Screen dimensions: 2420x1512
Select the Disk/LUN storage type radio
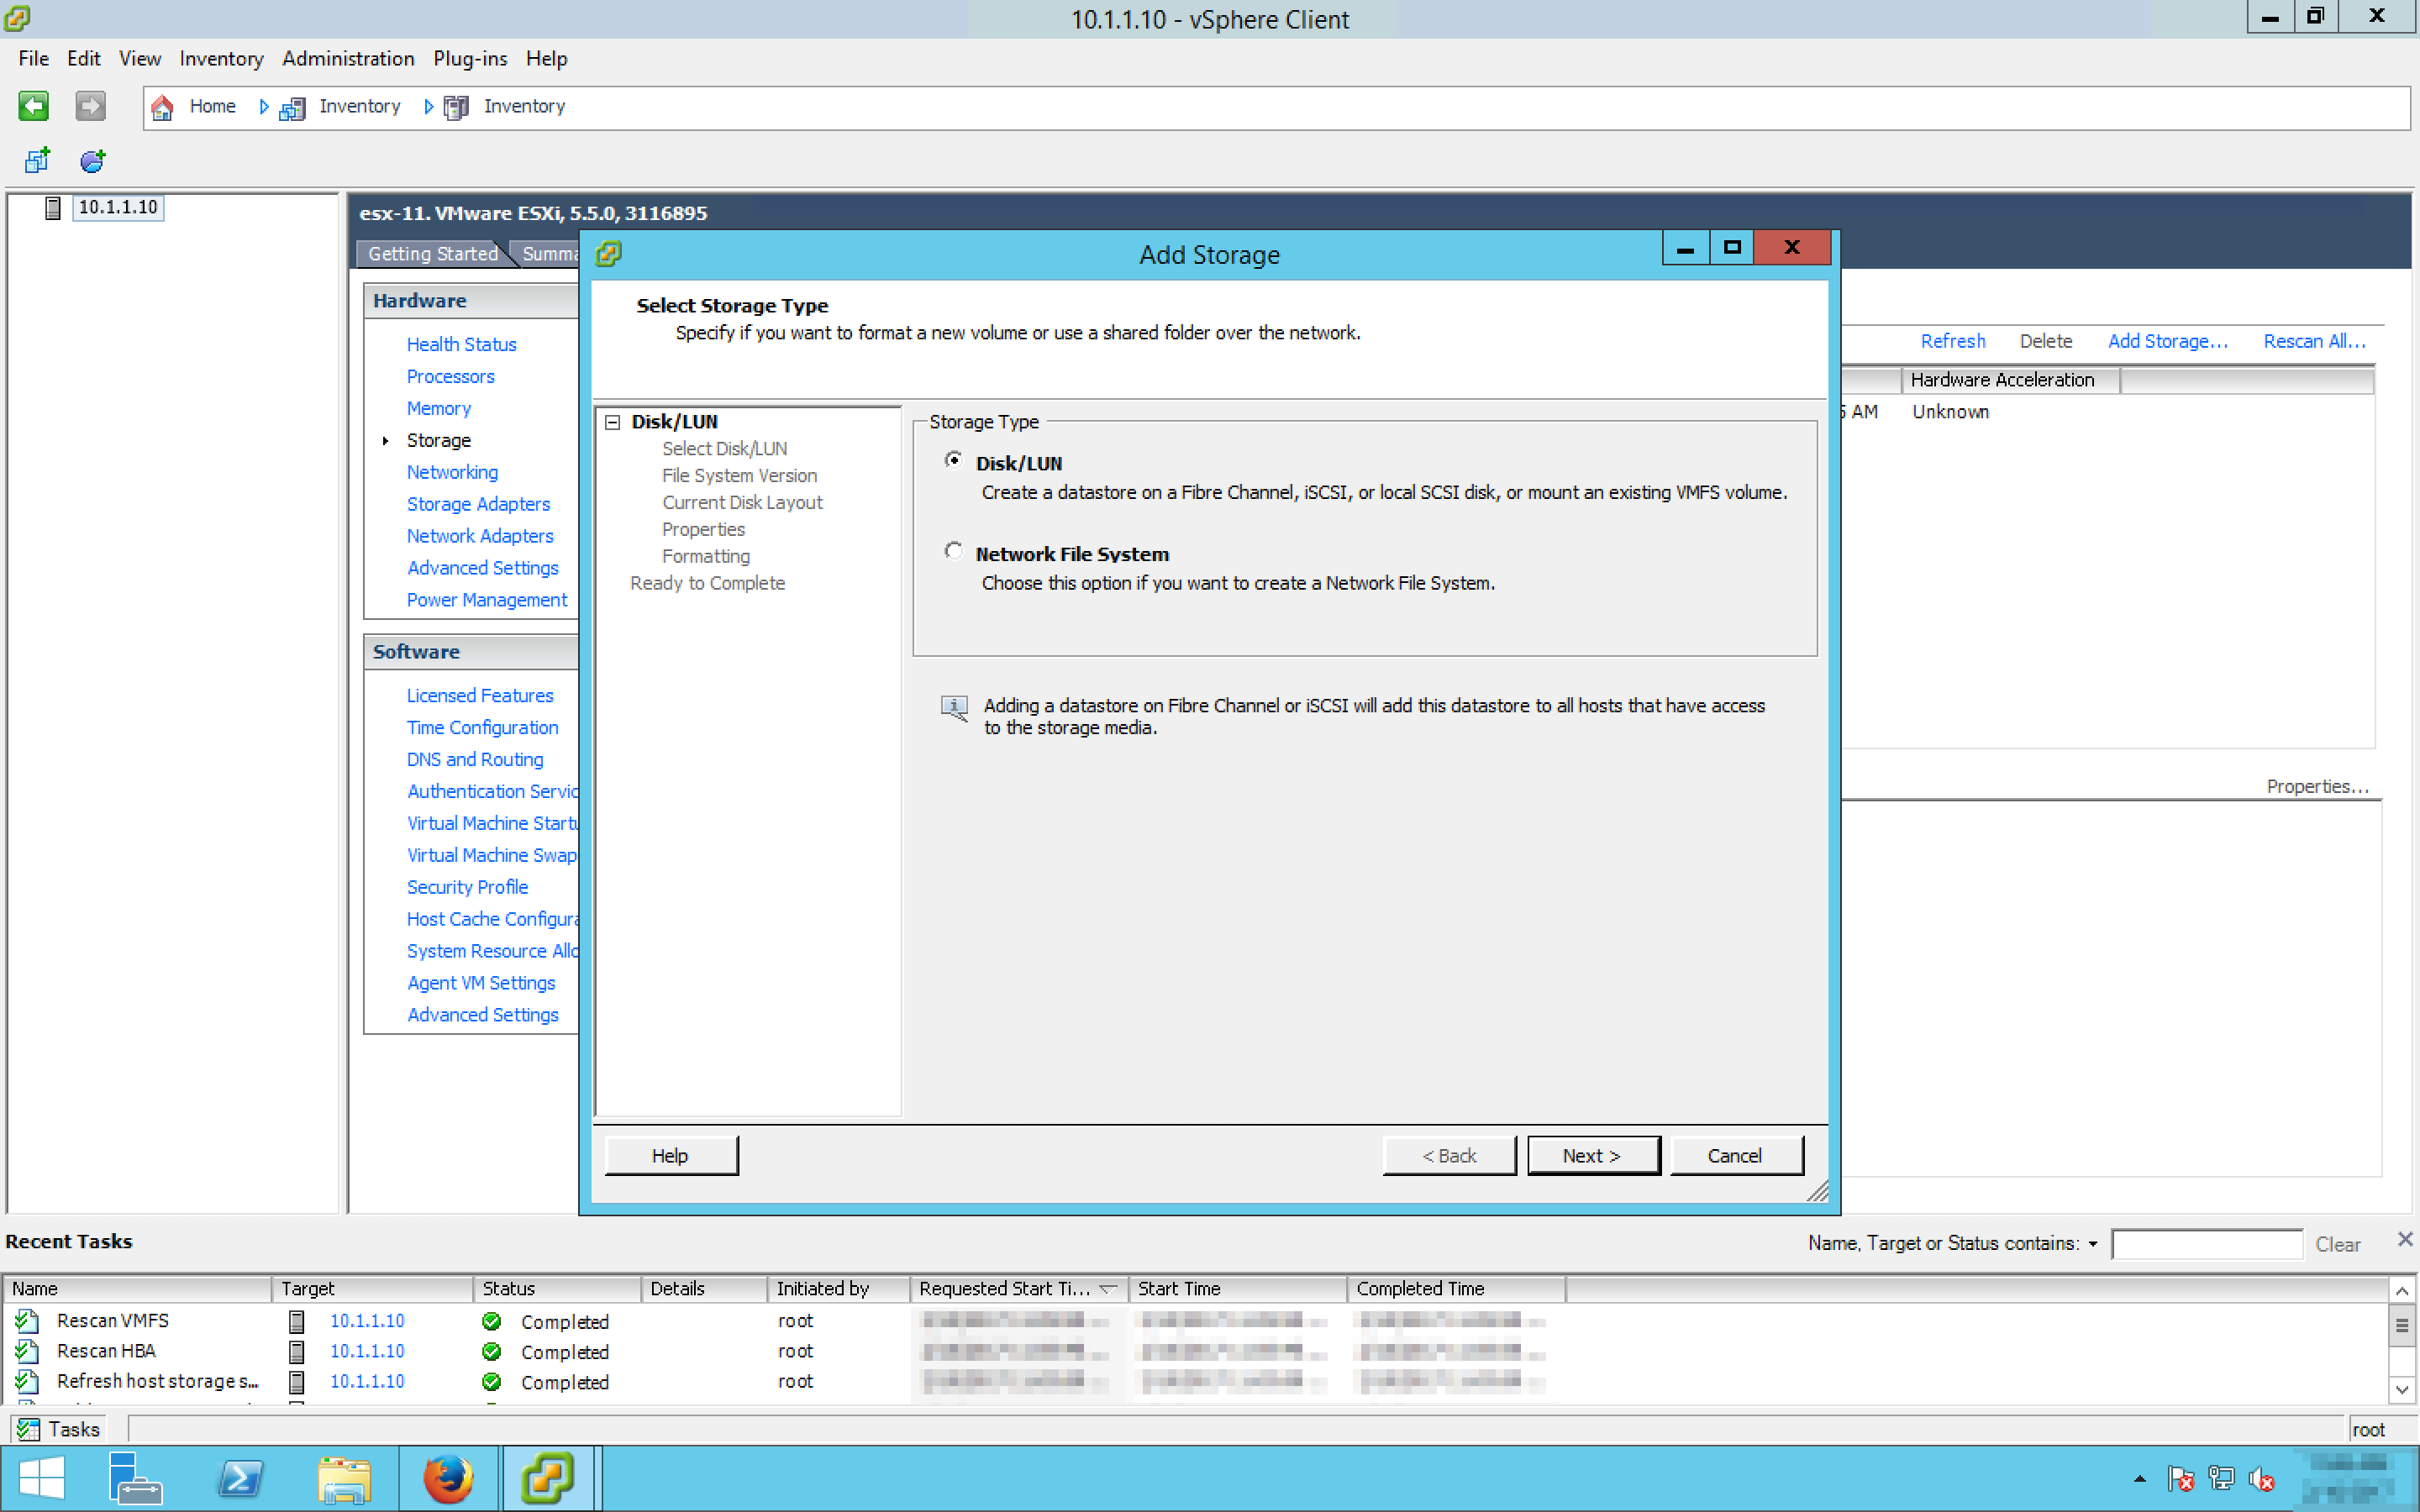(953, 460)
